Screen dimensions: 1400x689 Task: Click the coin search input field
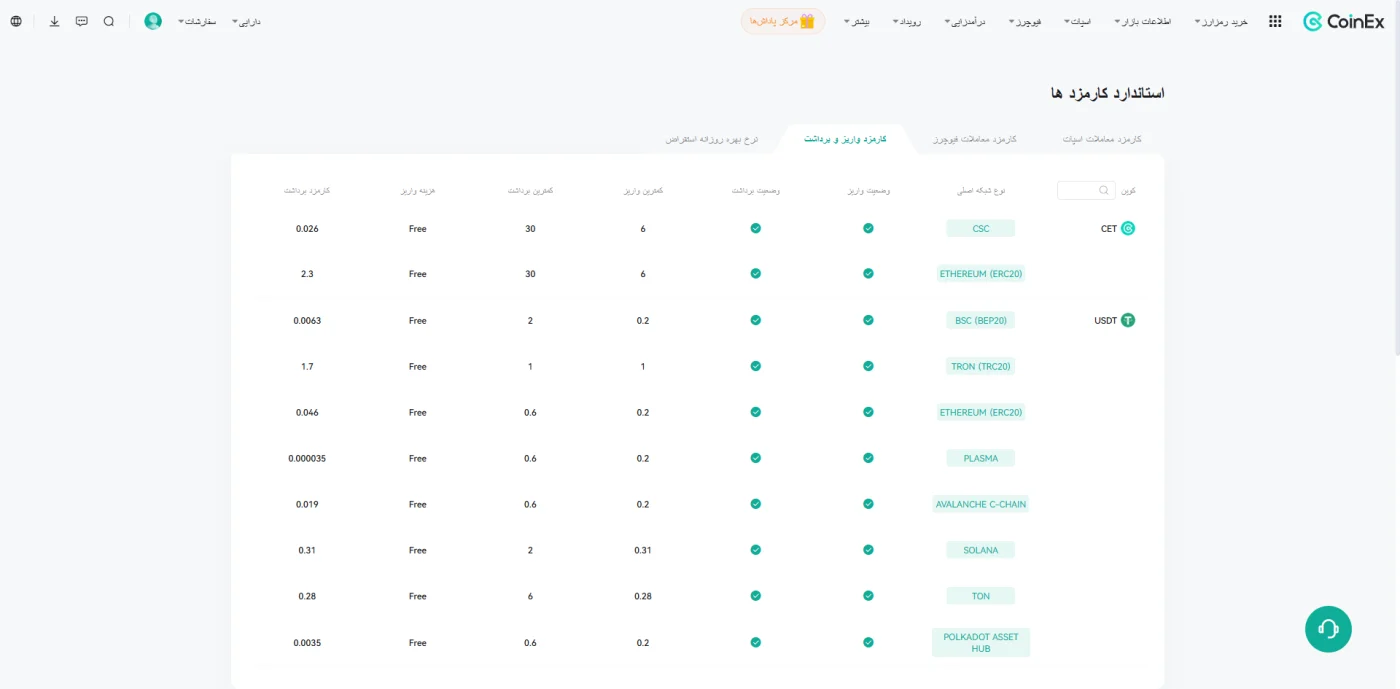pos(1086,190)
